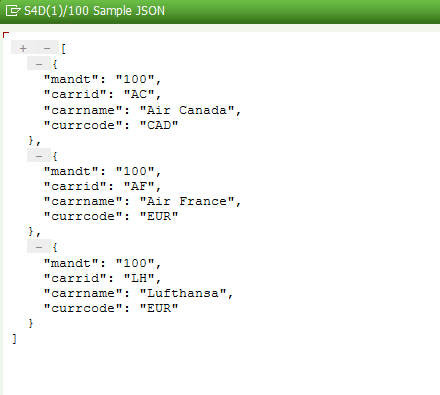Click the "Lufthansa" carrname value

click(x=183, y=293)
